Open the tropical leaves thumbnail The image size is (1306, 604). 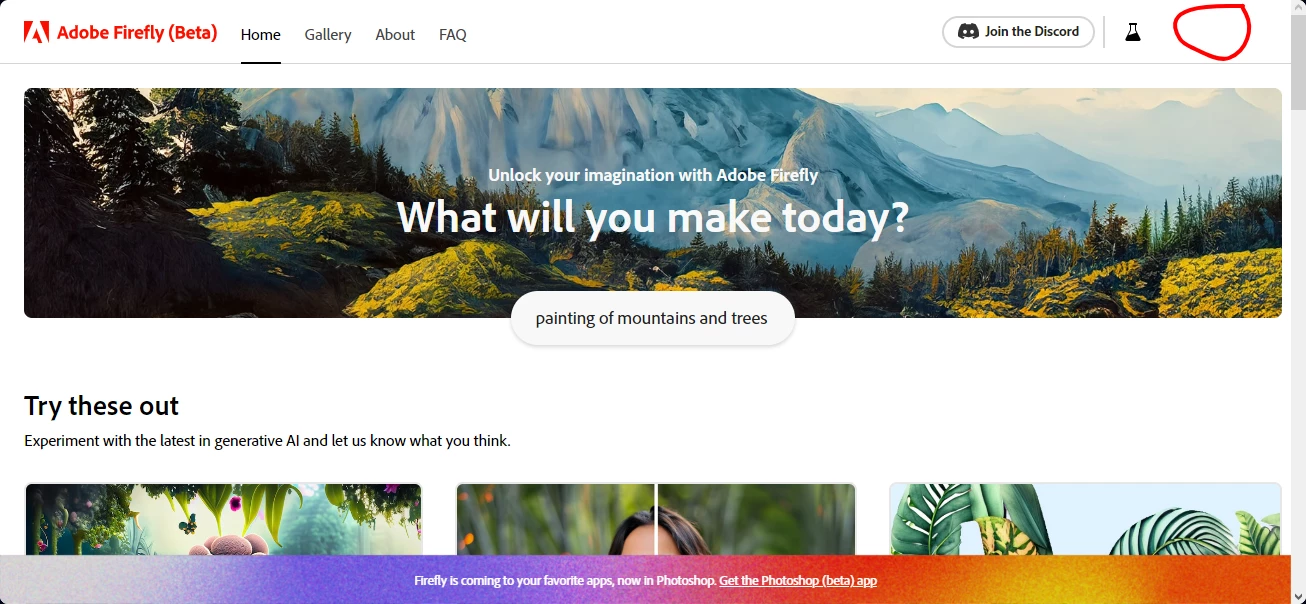pyautogui.click(x=1085, y=520)
